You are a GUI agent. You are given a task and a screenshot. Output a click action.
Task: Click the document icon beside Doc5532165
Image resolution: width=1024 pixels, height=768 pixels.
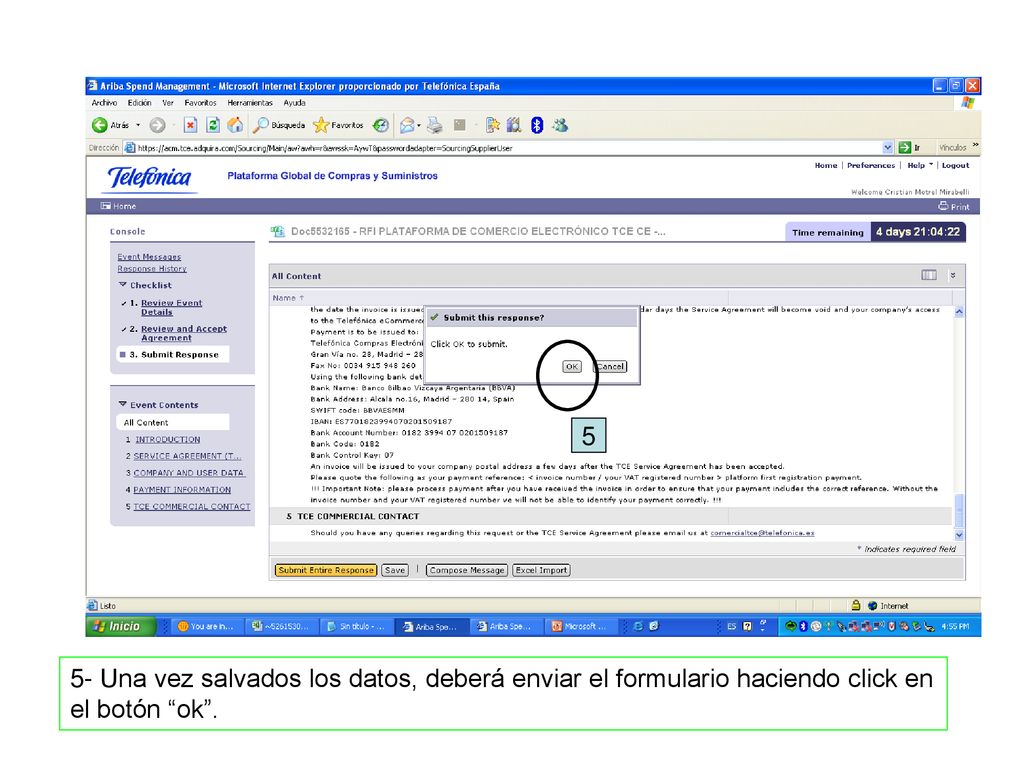point(278,231)
